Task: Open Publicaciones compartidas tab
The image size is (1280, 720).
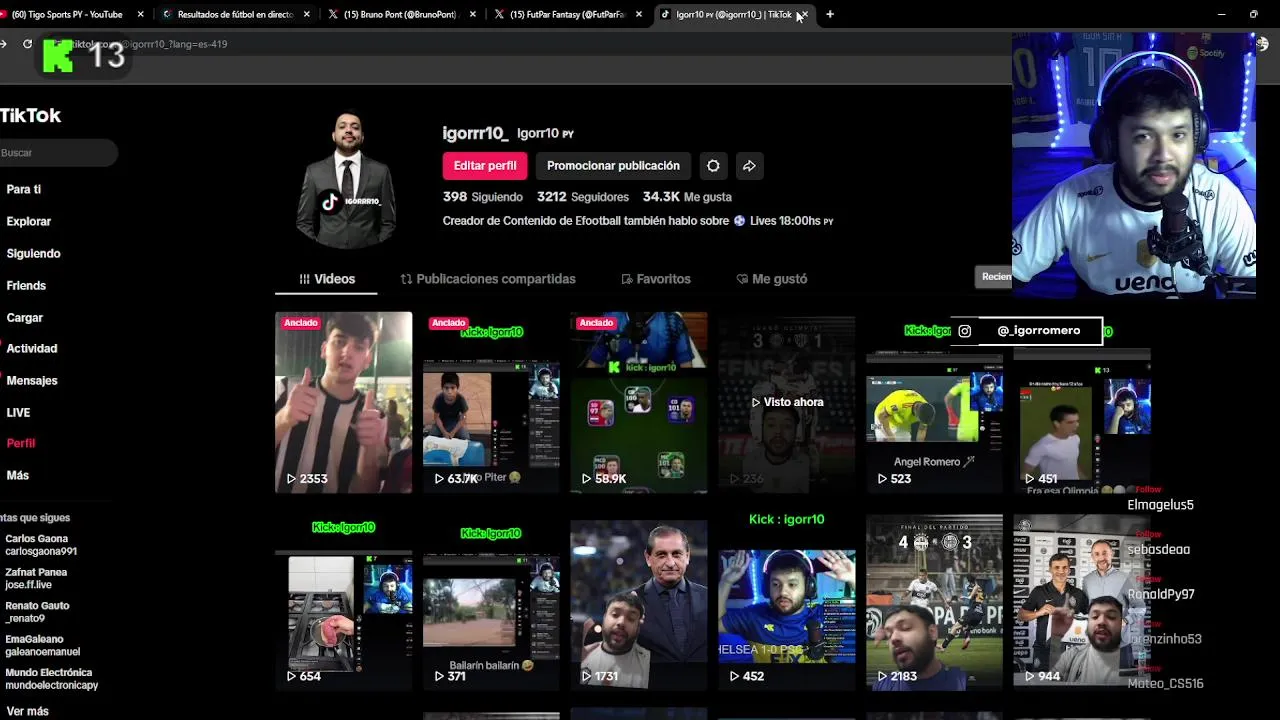Action: pyautogui.click(x=488, y=279)
